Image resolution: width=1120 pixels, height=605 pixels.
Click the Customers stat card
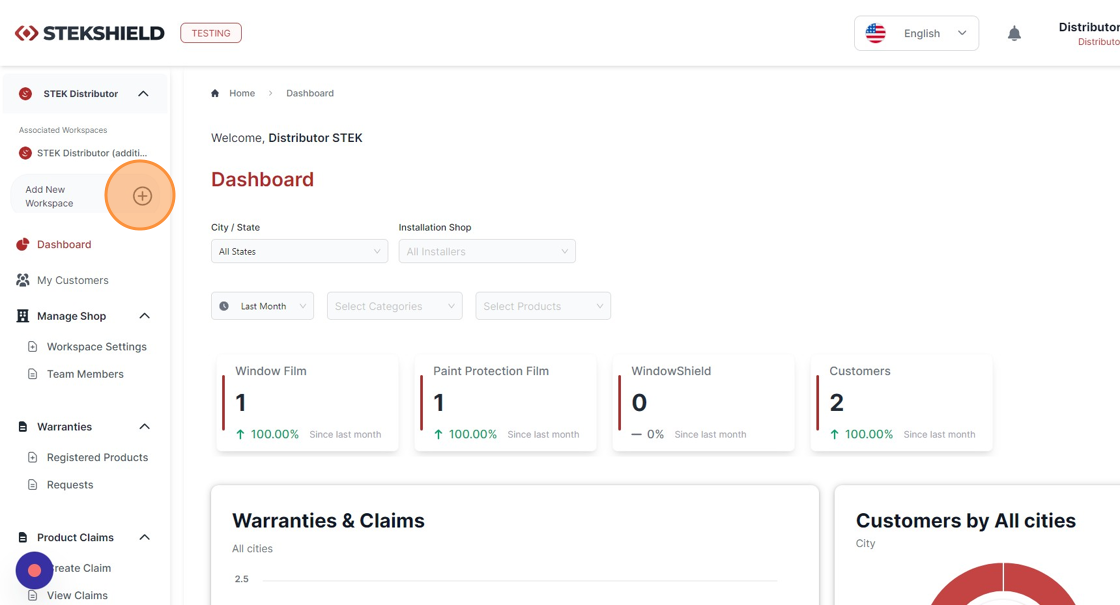901,403
